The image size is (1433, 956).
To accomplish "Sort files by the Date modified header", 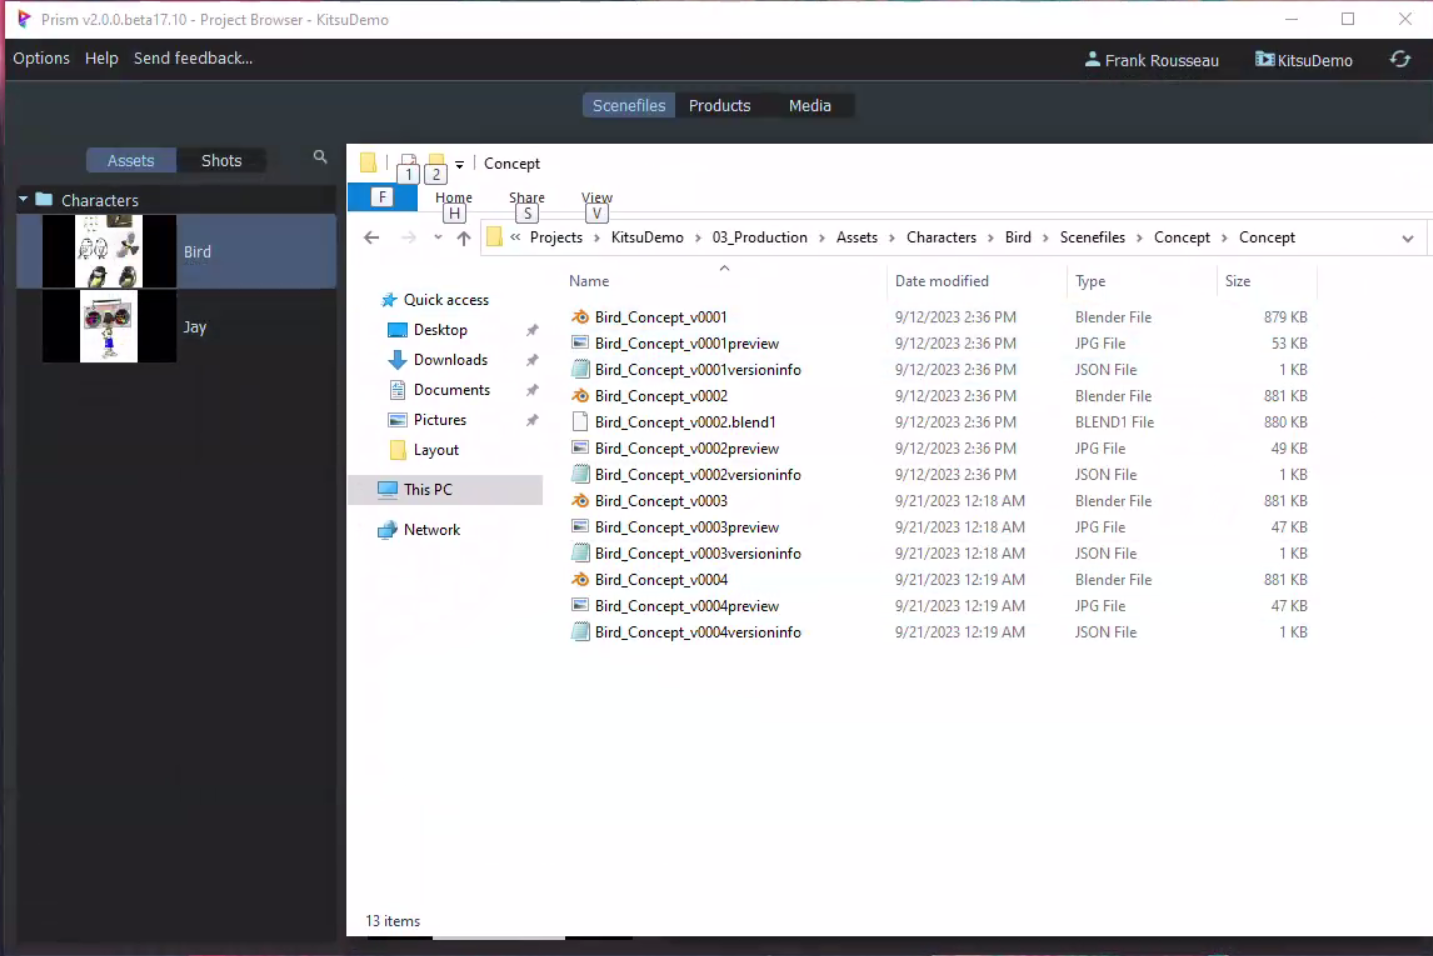I will pyautogui.click(x=942, y=281).
